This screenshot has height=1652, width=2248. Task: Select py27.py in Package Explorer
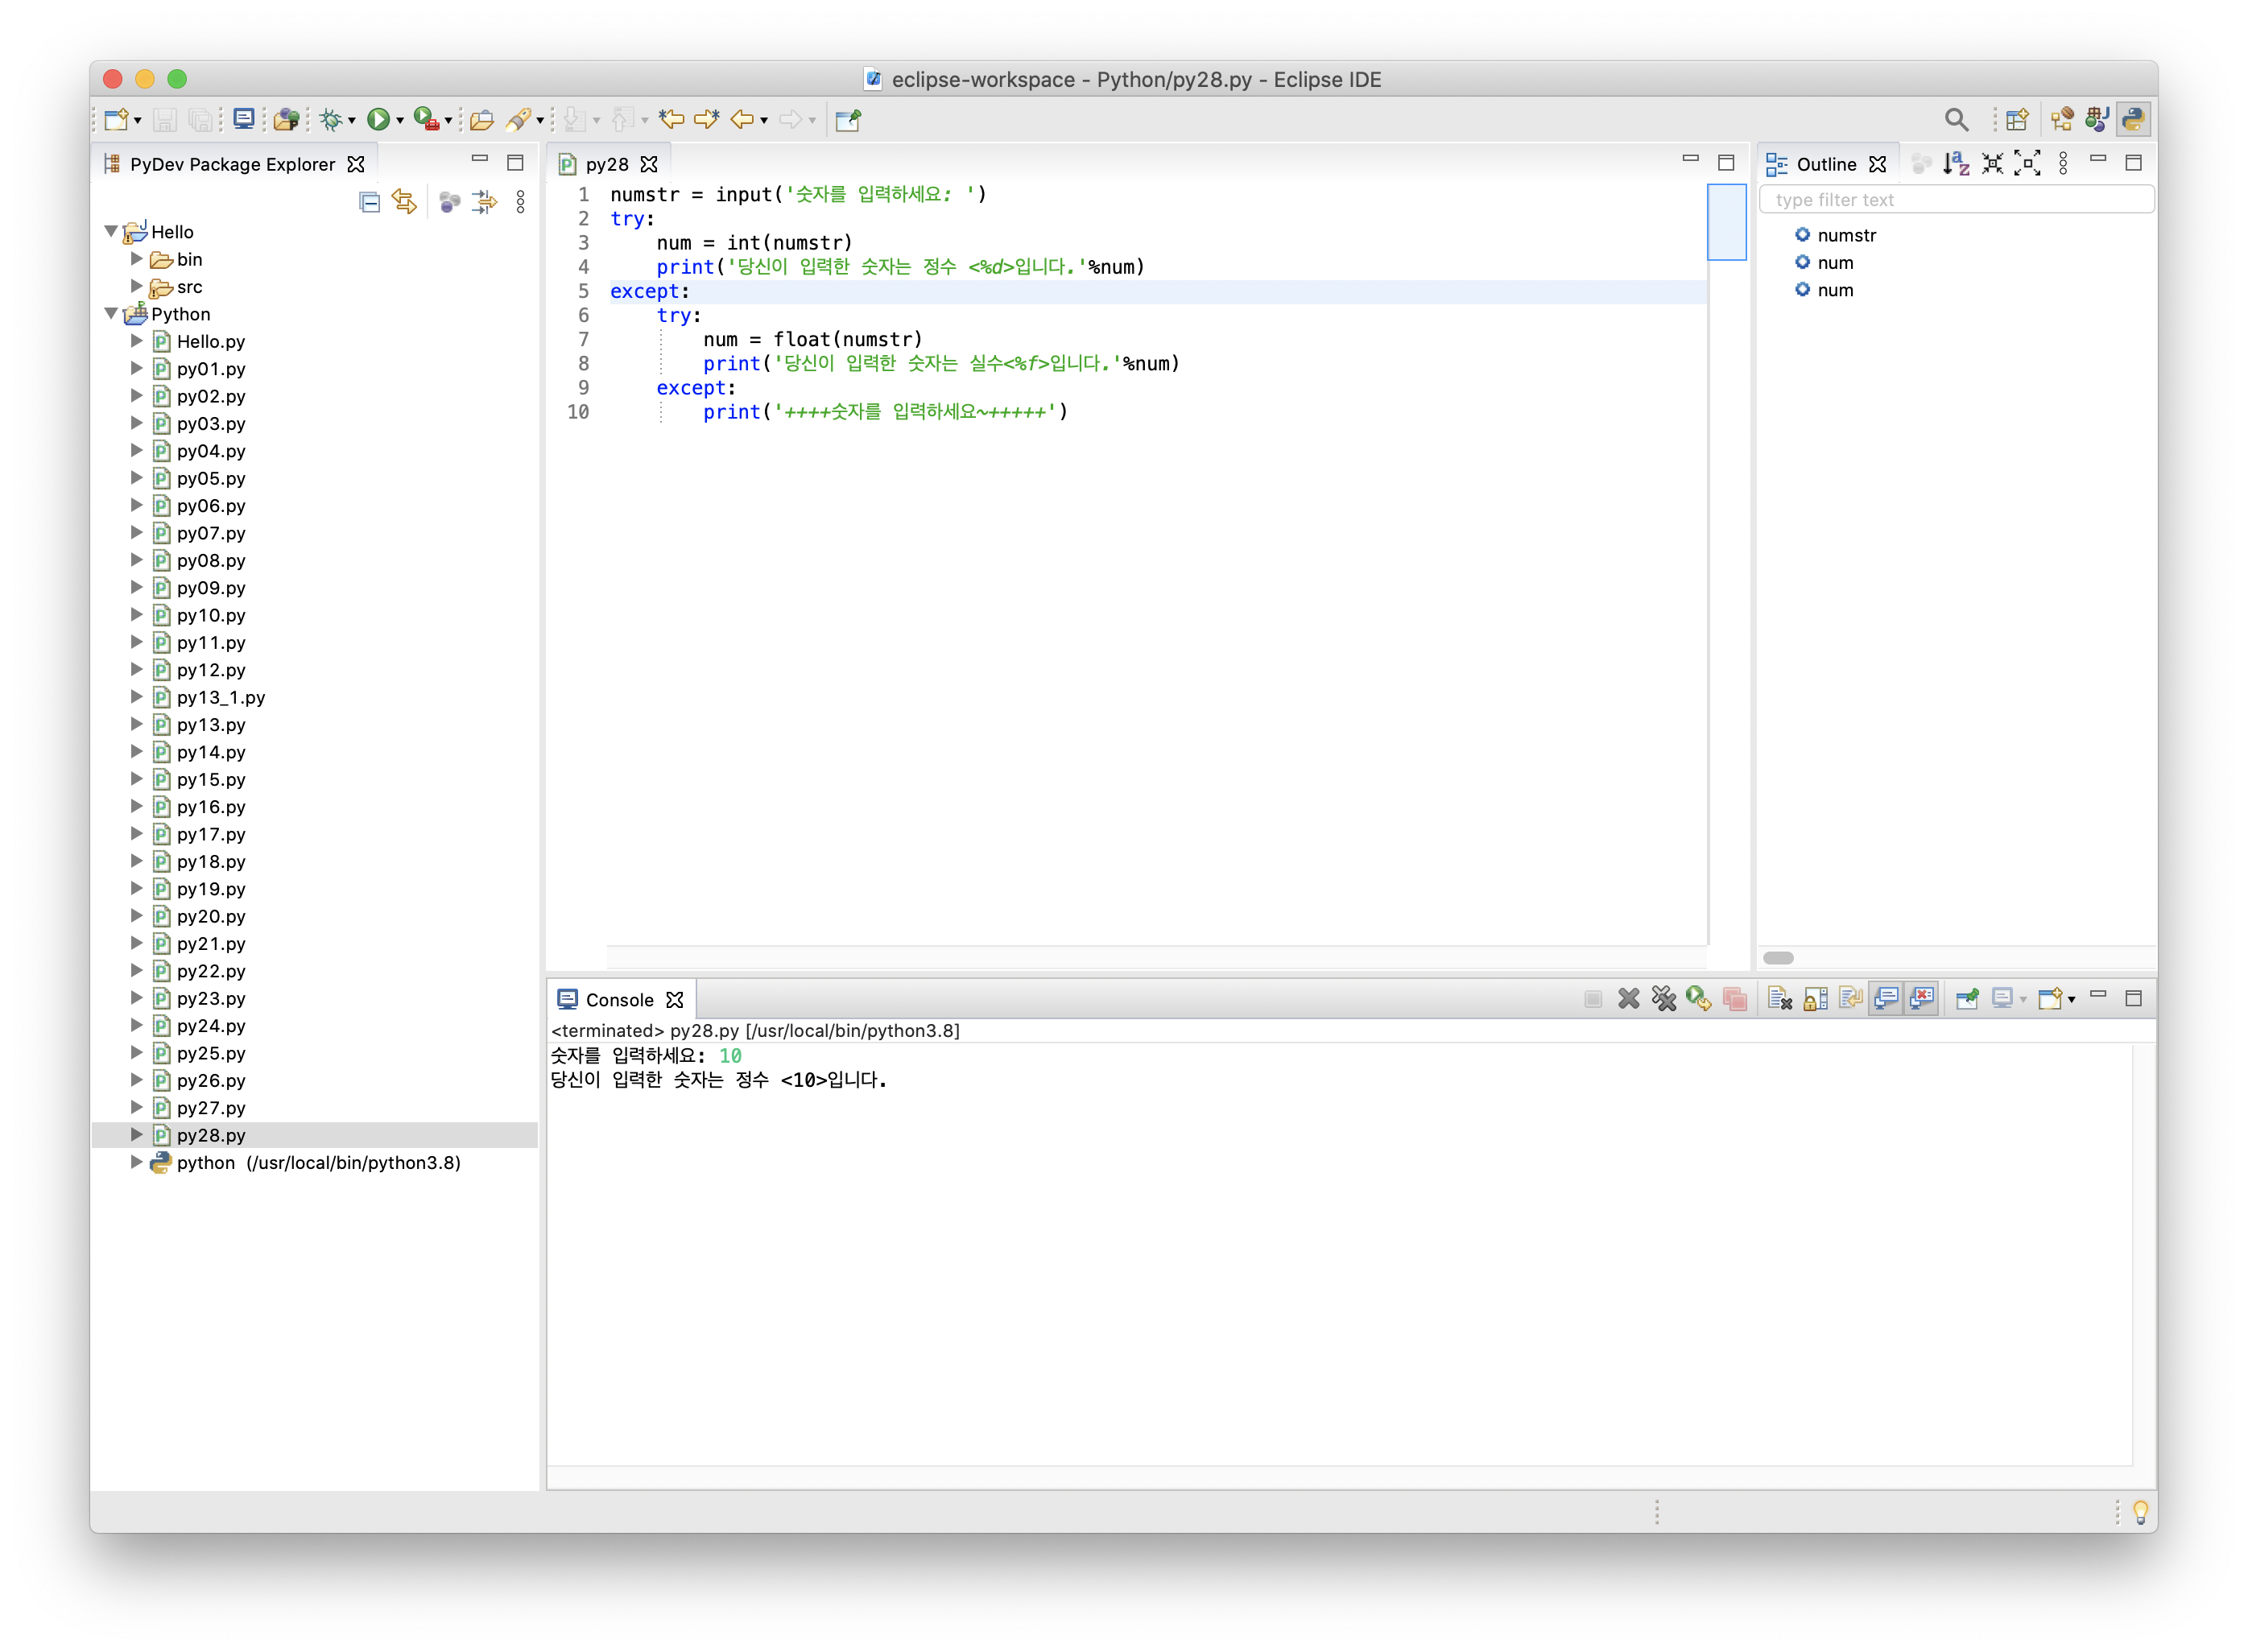[x=211, y=1107]
